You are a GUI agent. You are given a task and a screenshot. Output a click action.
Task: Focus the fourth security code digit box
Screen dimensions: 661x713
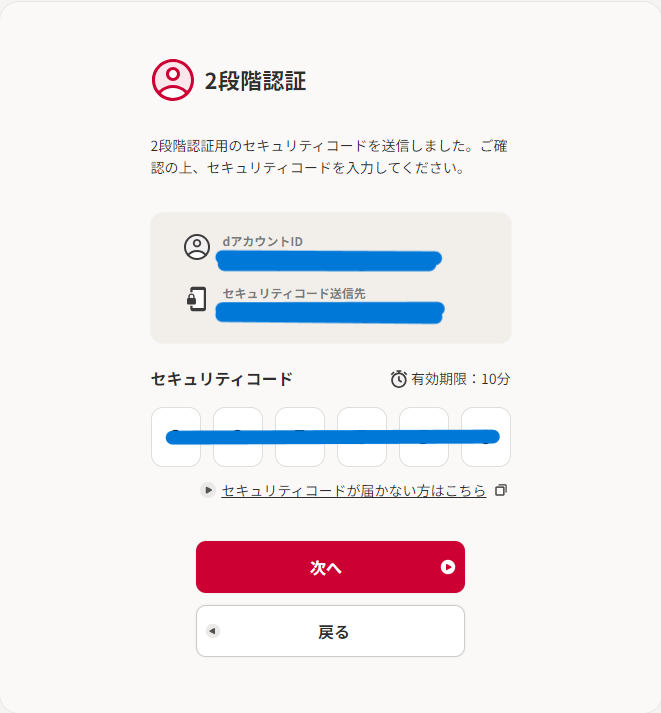pyautogui.click(x=362, y=437)
